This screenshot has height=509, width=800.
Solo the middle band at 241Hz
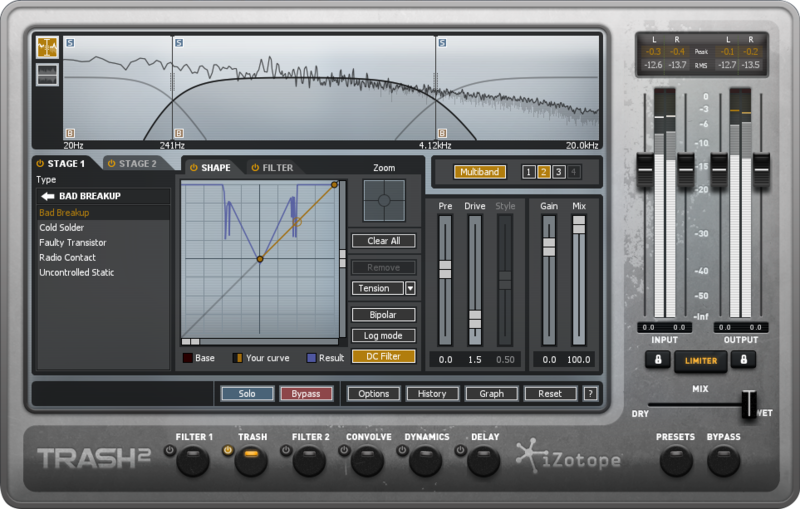(179, 43)
